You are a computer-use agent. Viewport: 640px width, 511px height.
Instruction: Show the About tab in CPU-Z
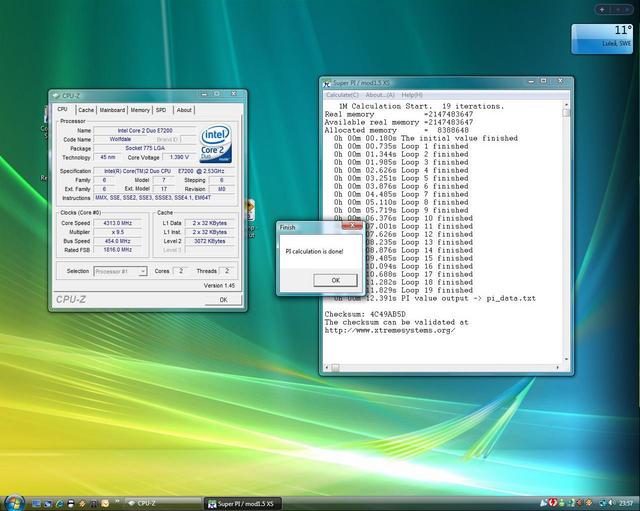184,110
